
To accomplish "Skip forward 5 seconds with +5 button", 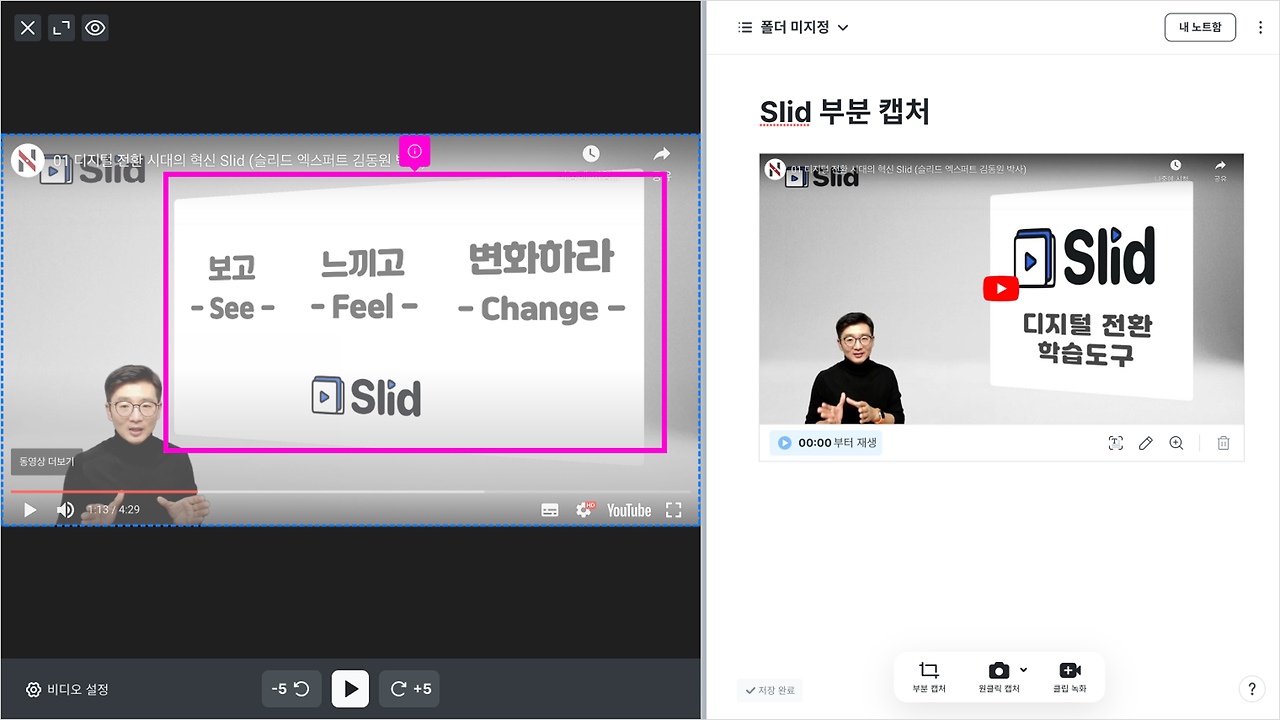I will [x=409, y=688].
